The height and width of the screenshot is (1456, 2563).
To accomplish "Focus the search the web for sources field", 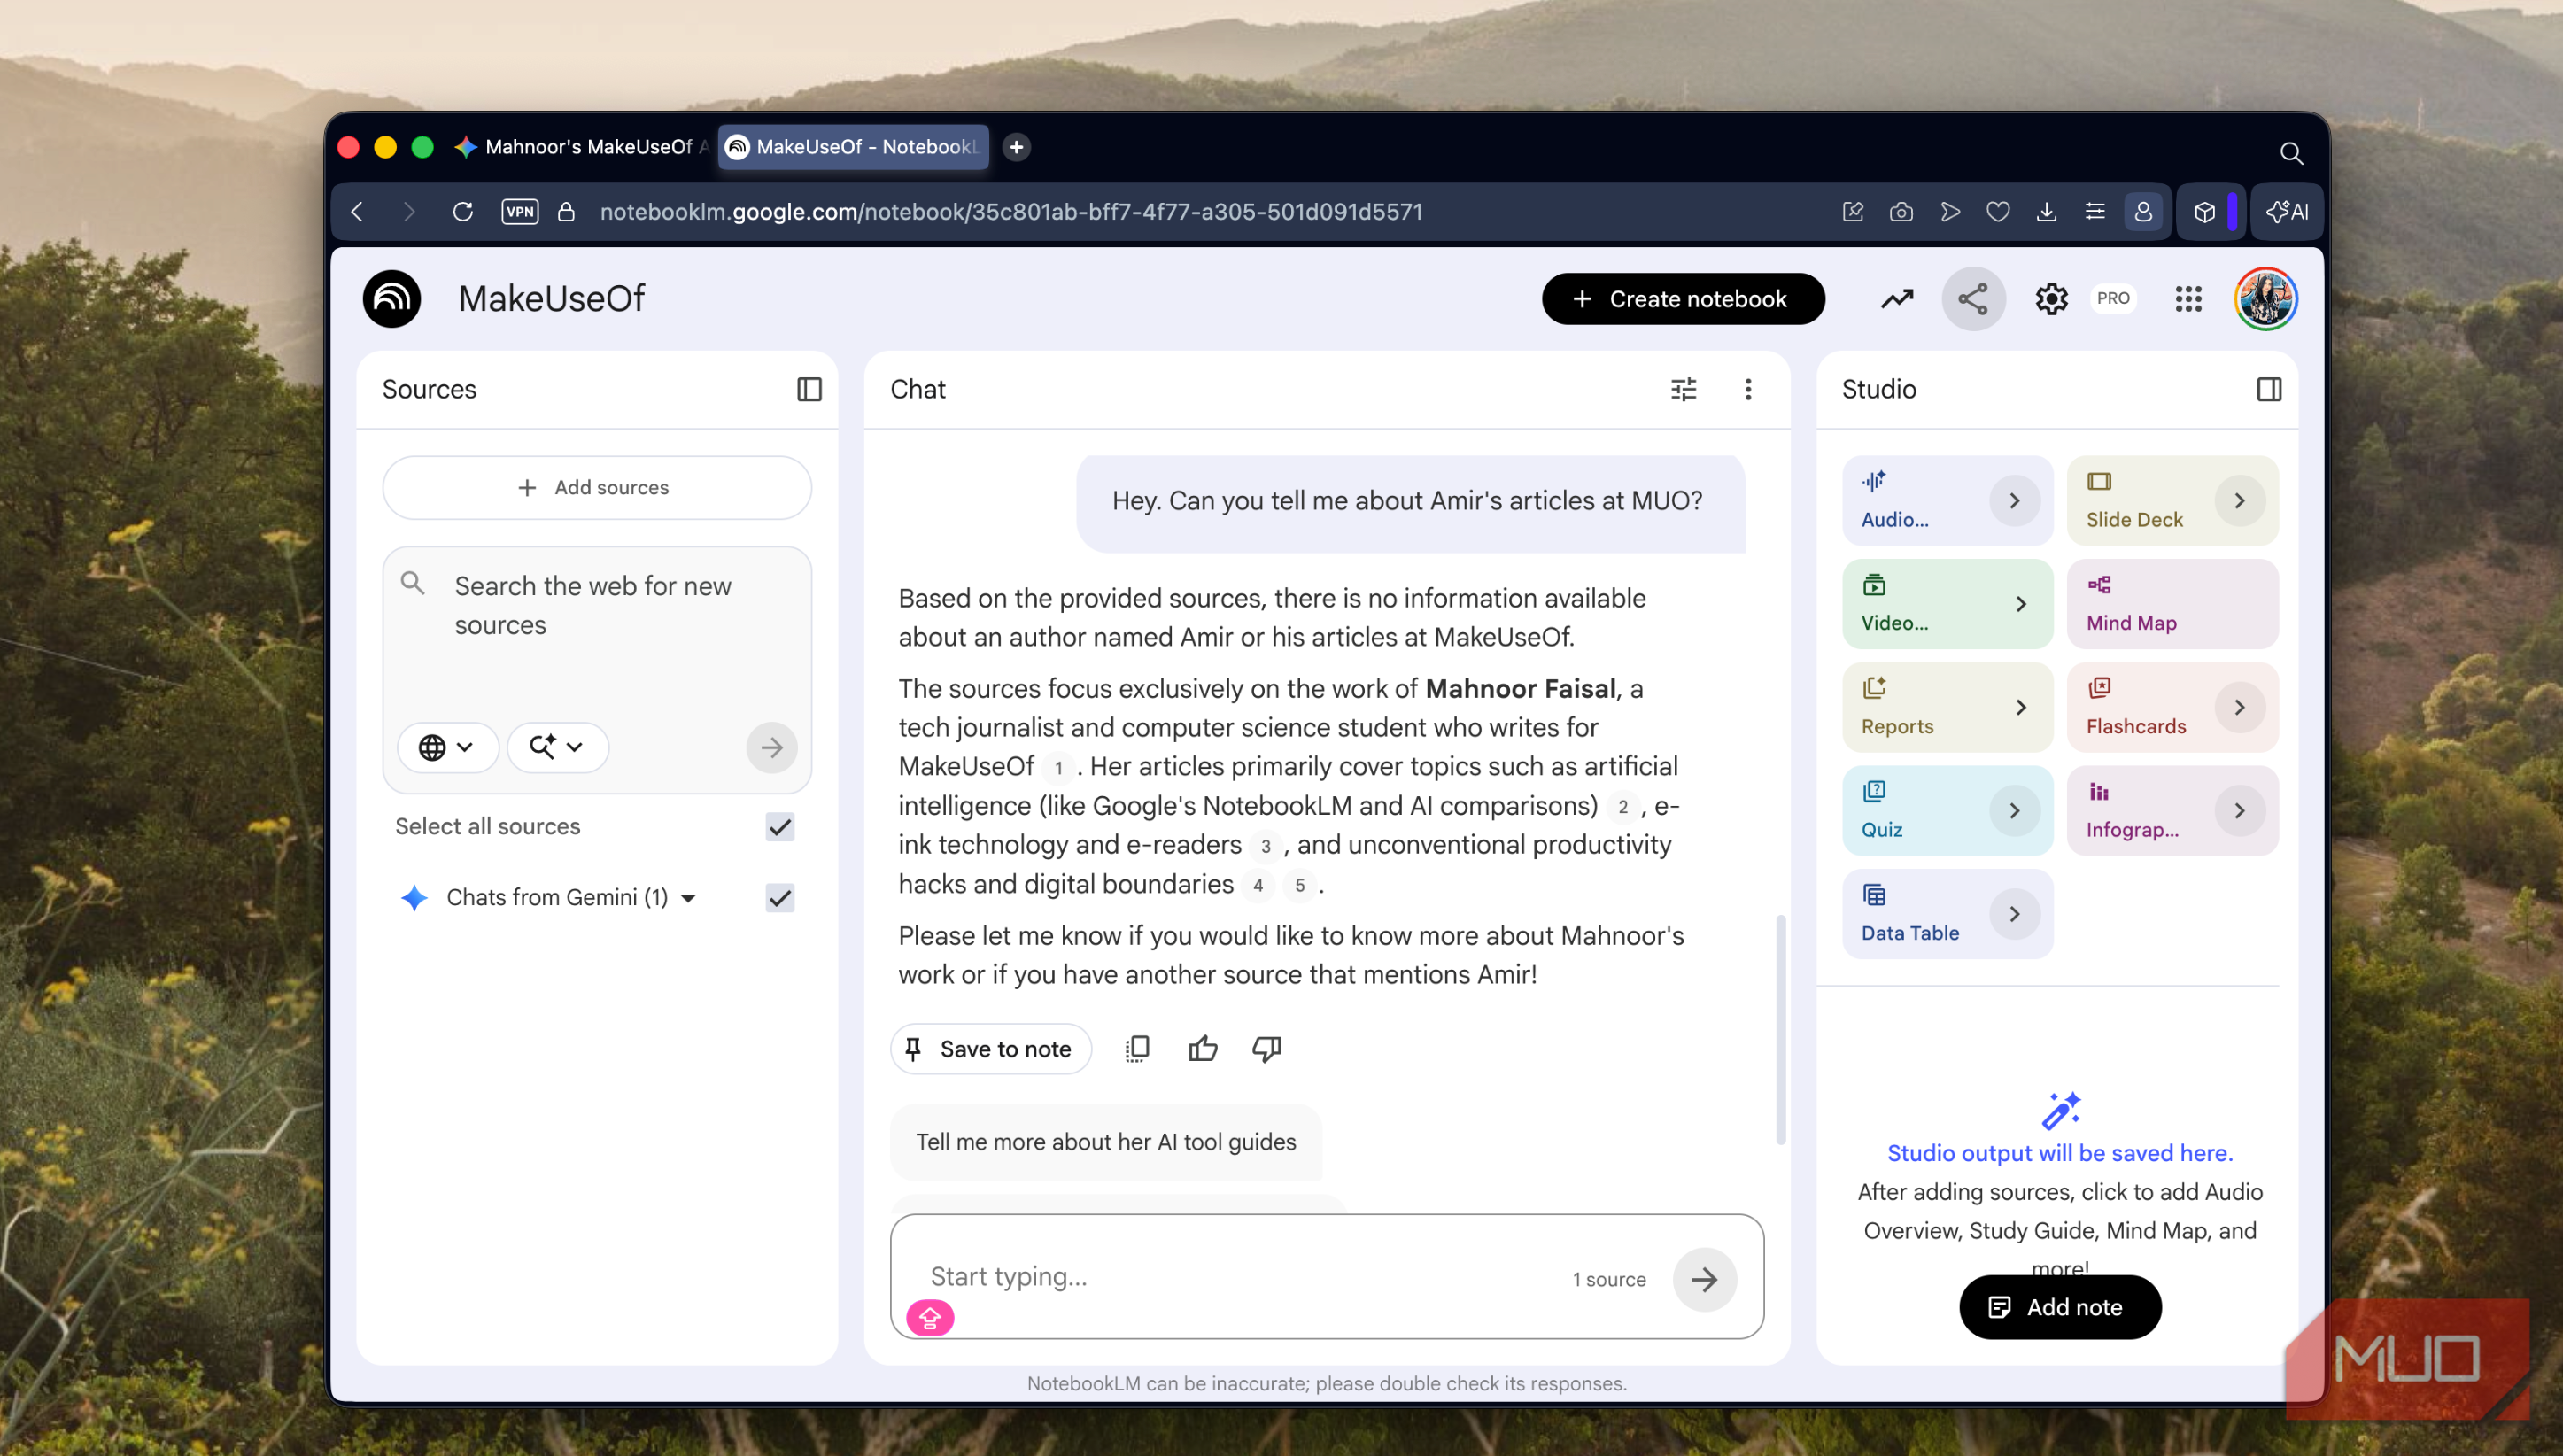I will pyautogui.click(x=597, y=606).
